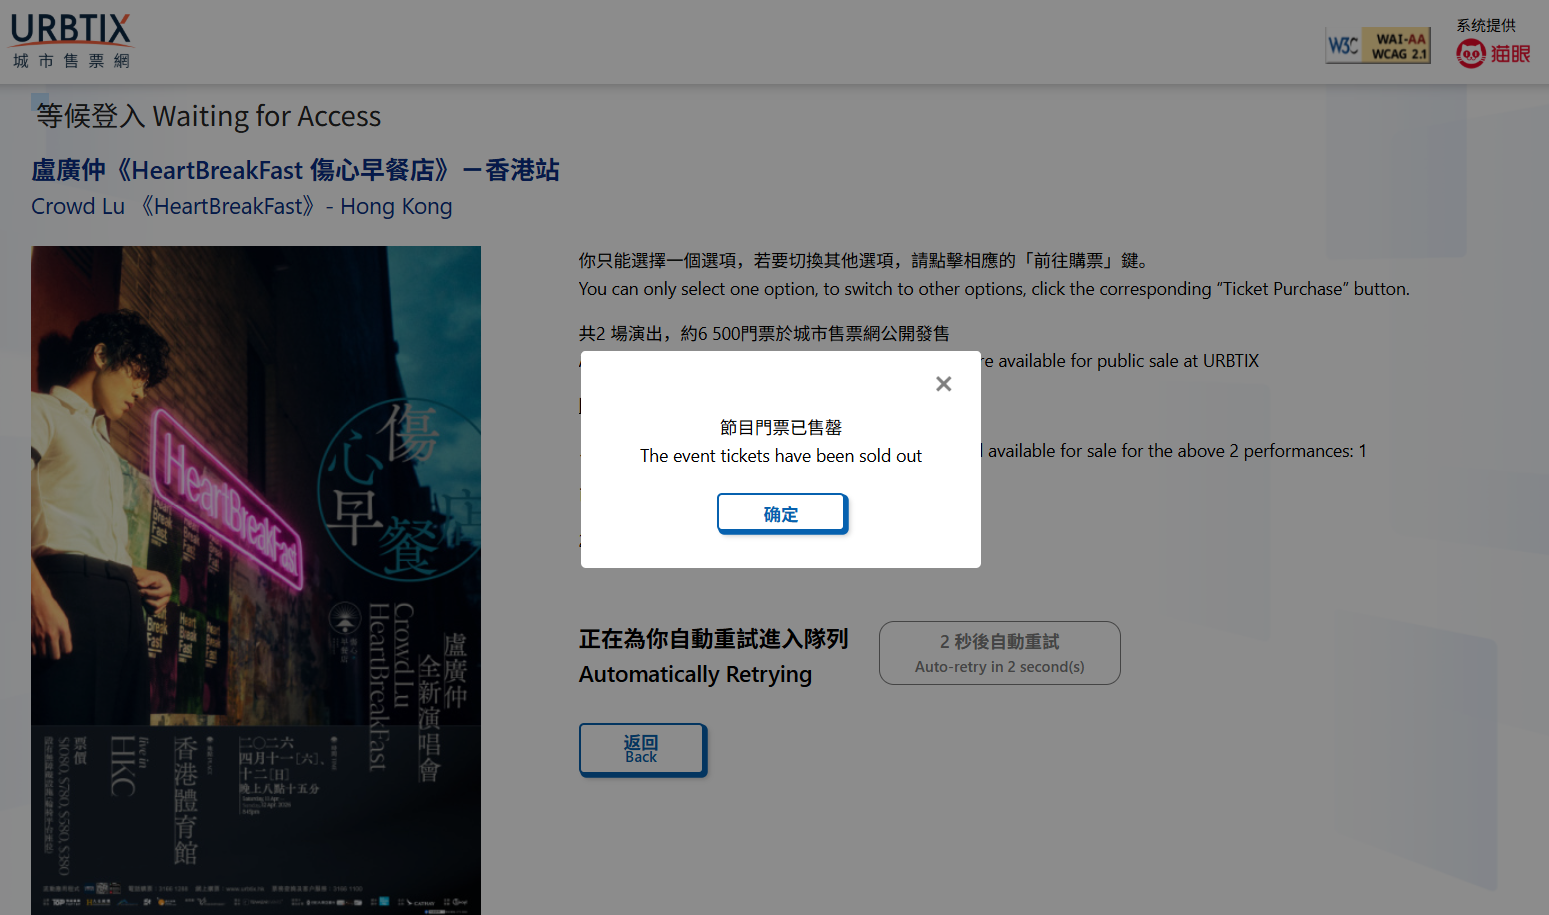Click the 共2場演出 ticket release notice line
The width and height of the screenshot is (1549, 915).
pyautogui.click(x=764, y=334)
